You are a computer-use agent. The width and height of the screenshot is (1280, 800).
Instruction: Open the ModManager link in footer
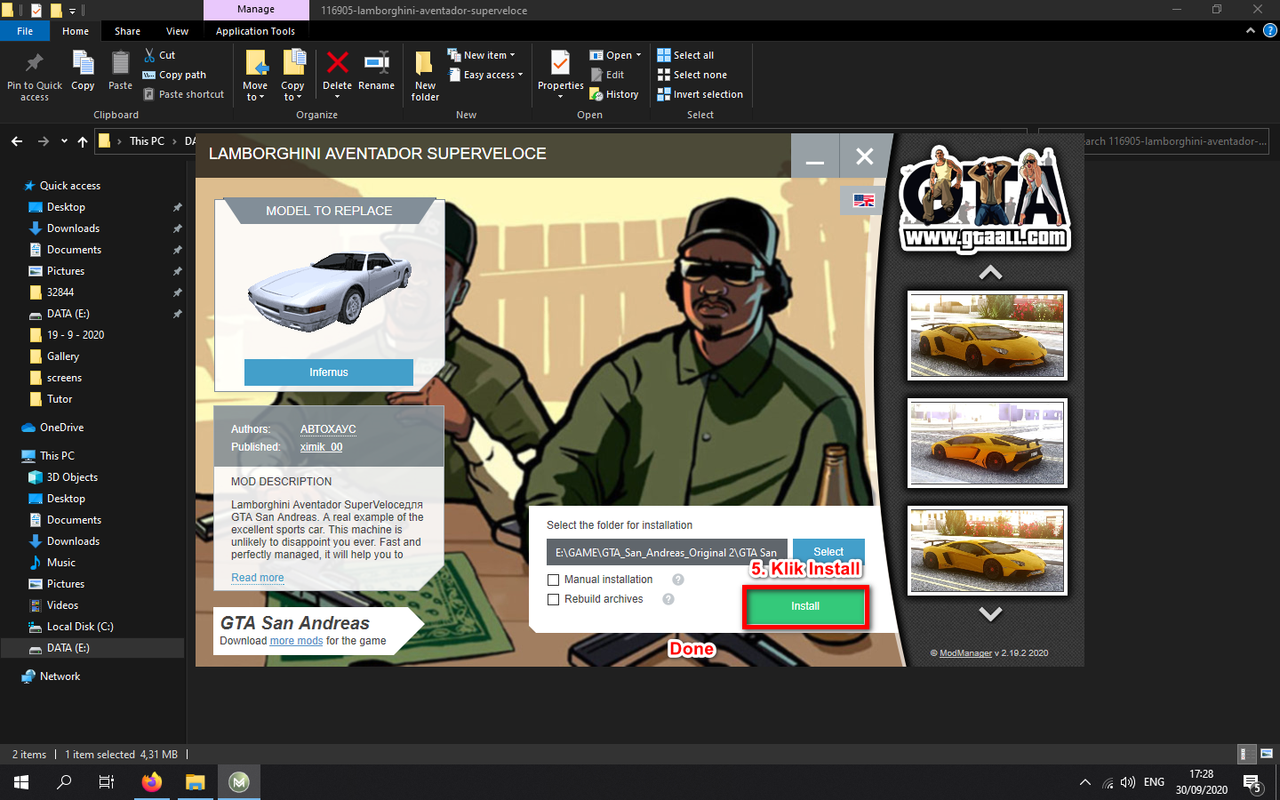[965, 653]
